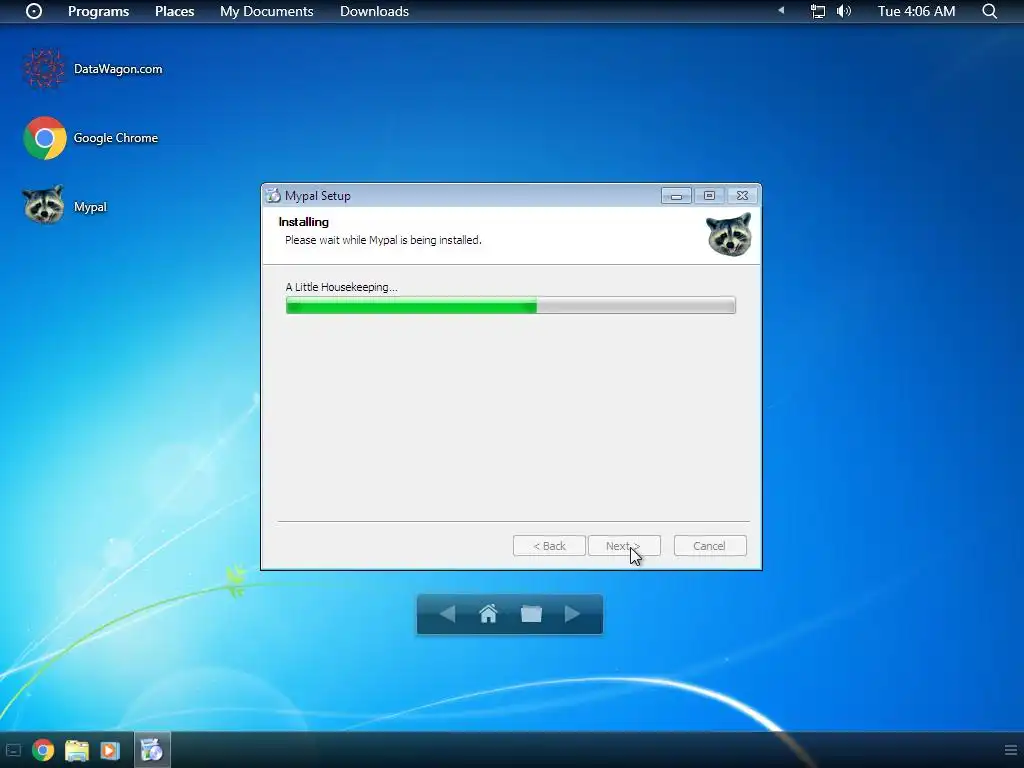The height and width of the screenshot is (768, 1024).
Task: Expand the hidden tray icons arrow
Action: 781,10
